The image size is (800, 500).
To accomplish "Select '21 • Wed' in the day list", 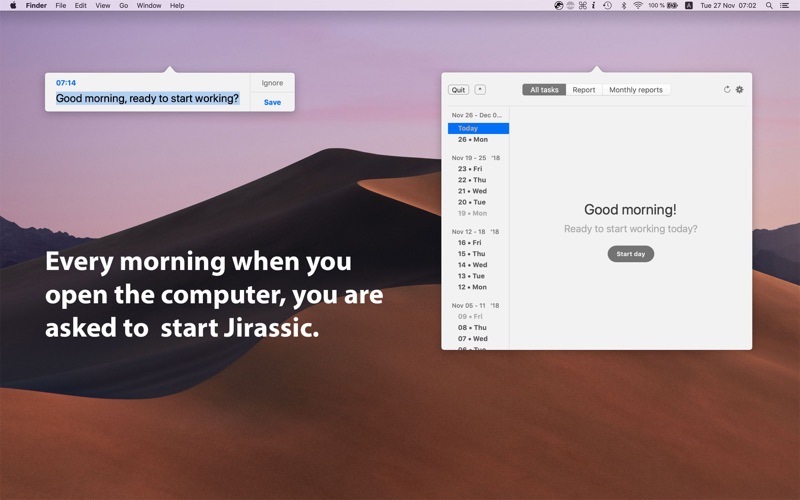I will [x=472, y=191].
